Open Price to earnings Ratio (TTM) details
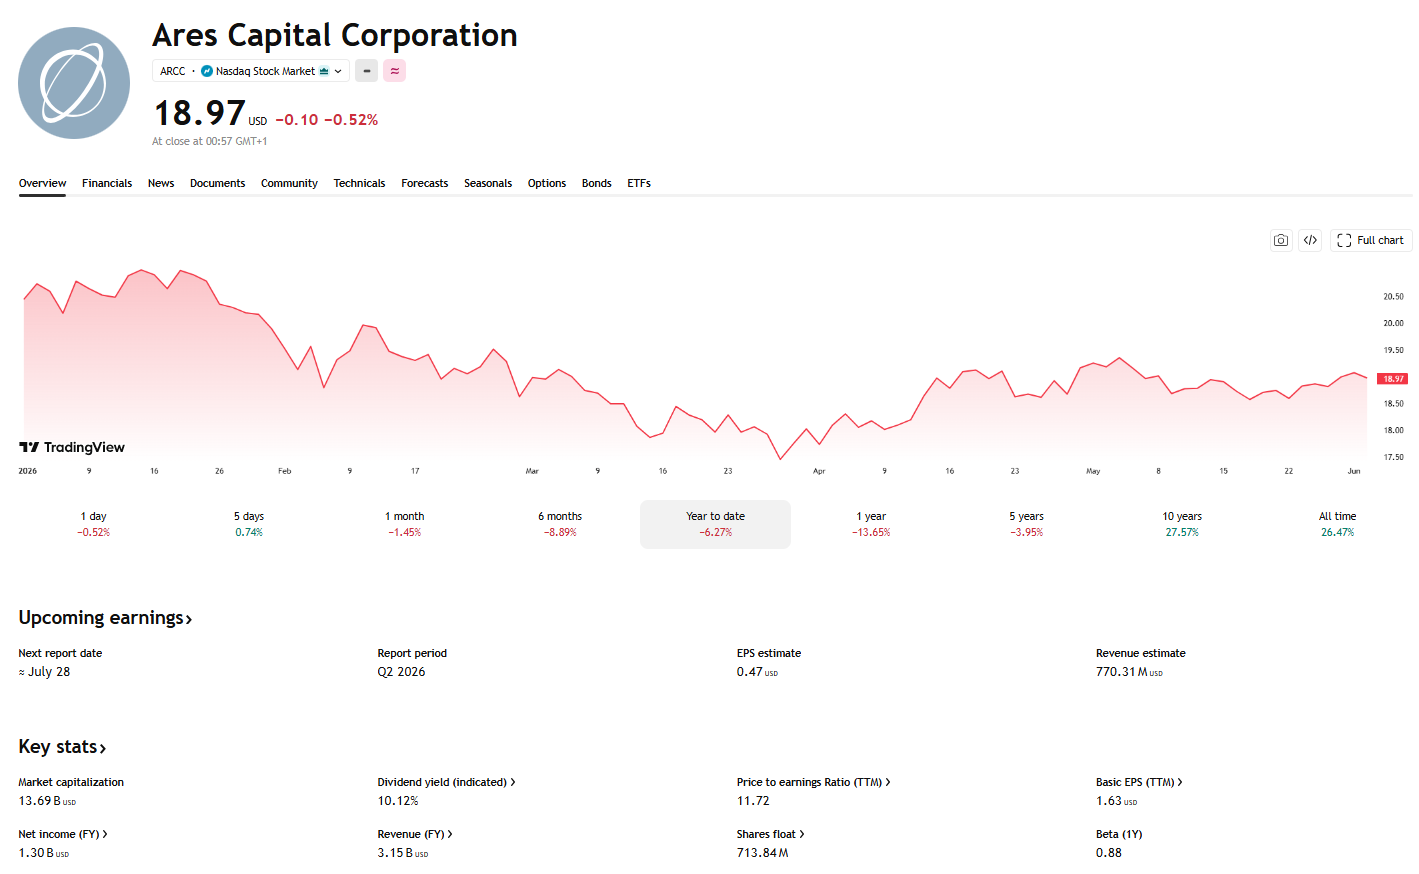 coord(813,782)
